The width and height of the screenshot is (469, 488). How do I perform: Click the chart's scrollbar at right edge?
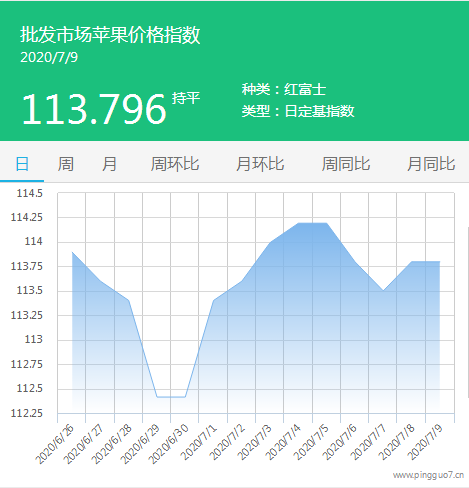(467, 312)
